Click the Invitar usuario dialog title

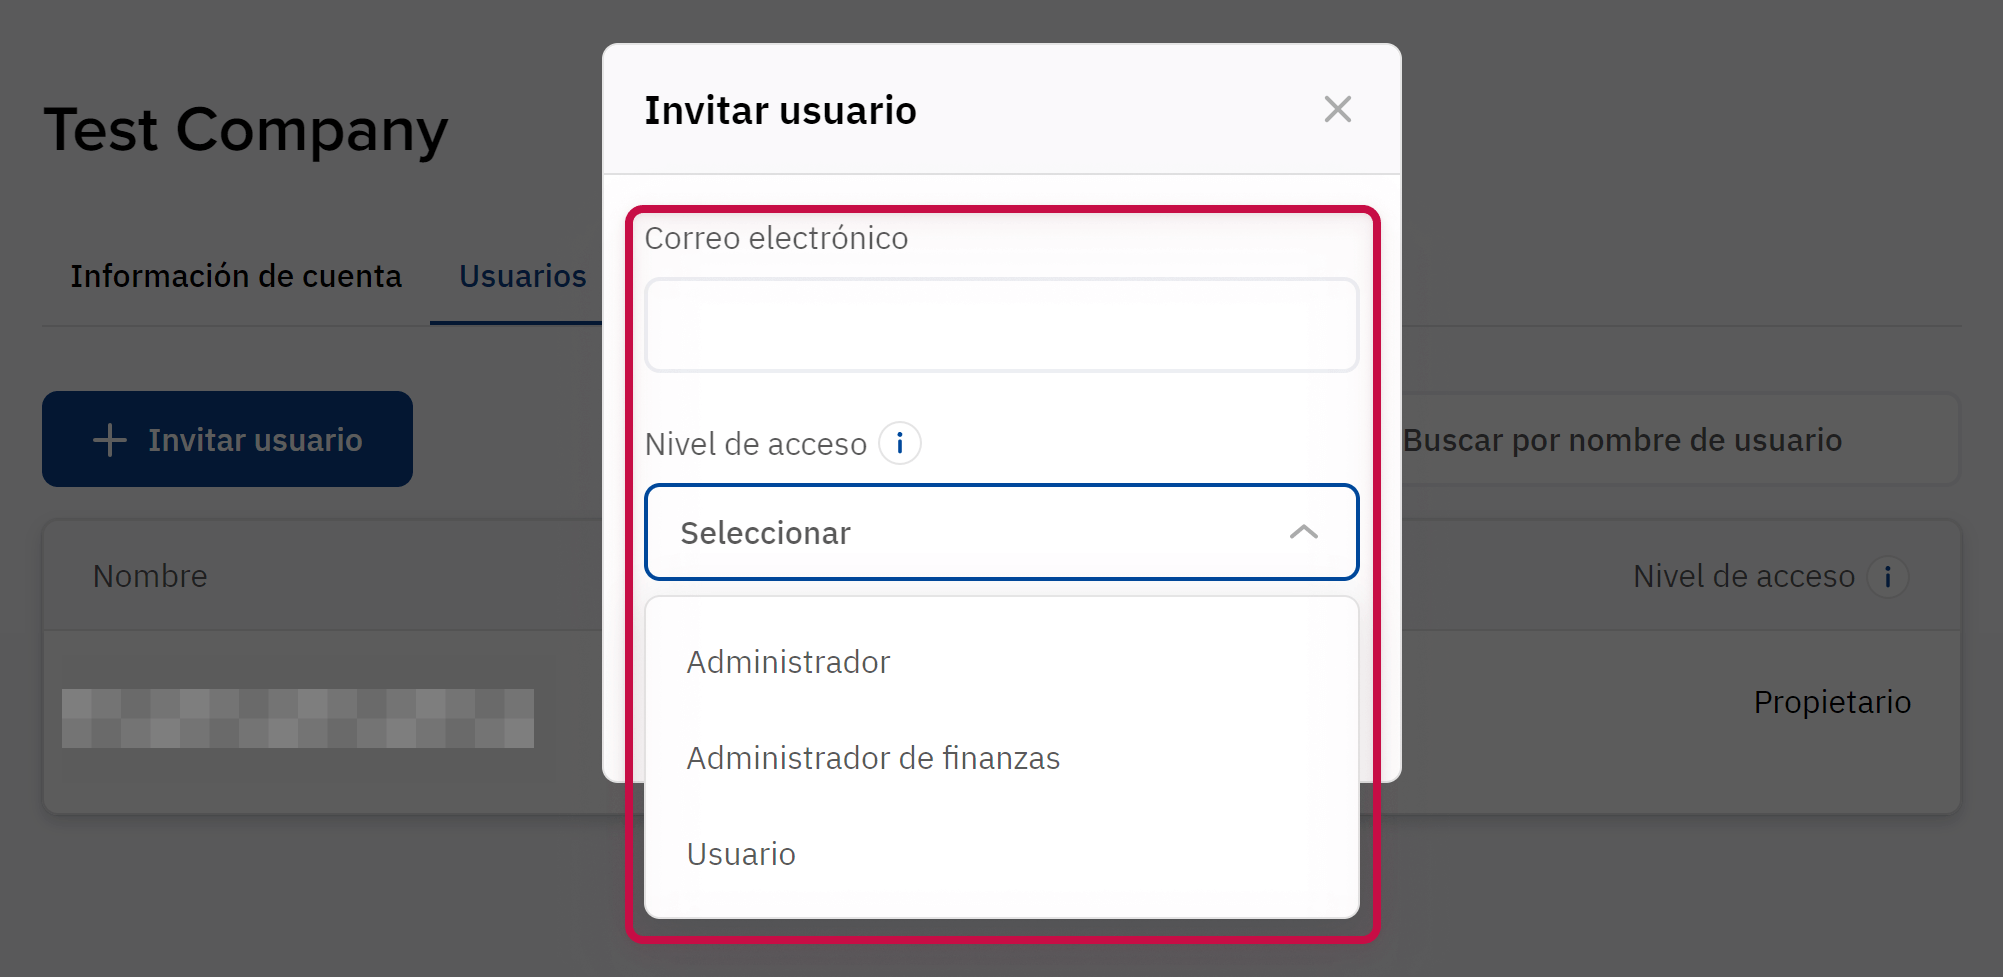(780, 110)
